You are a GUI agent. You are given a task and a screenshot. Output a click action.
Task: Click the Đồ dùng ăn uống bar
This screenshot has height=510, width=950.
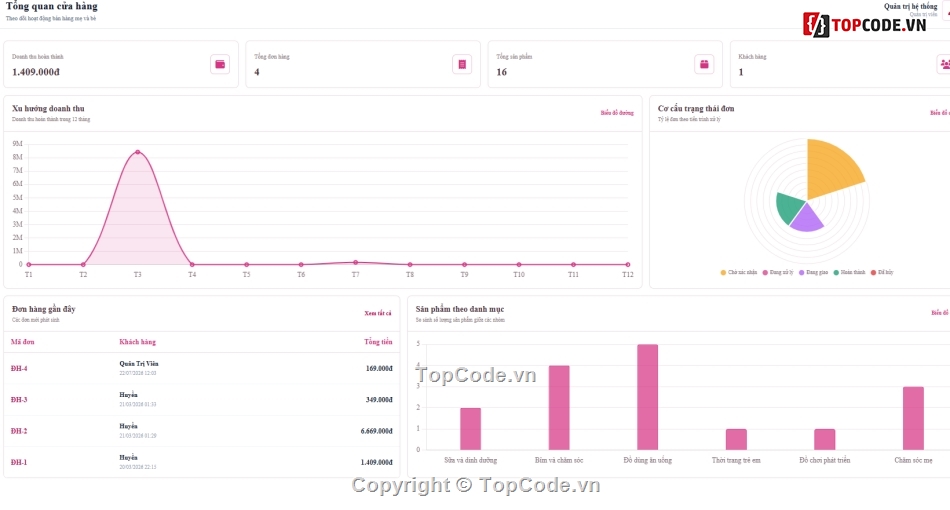click(x=648, y=397)
